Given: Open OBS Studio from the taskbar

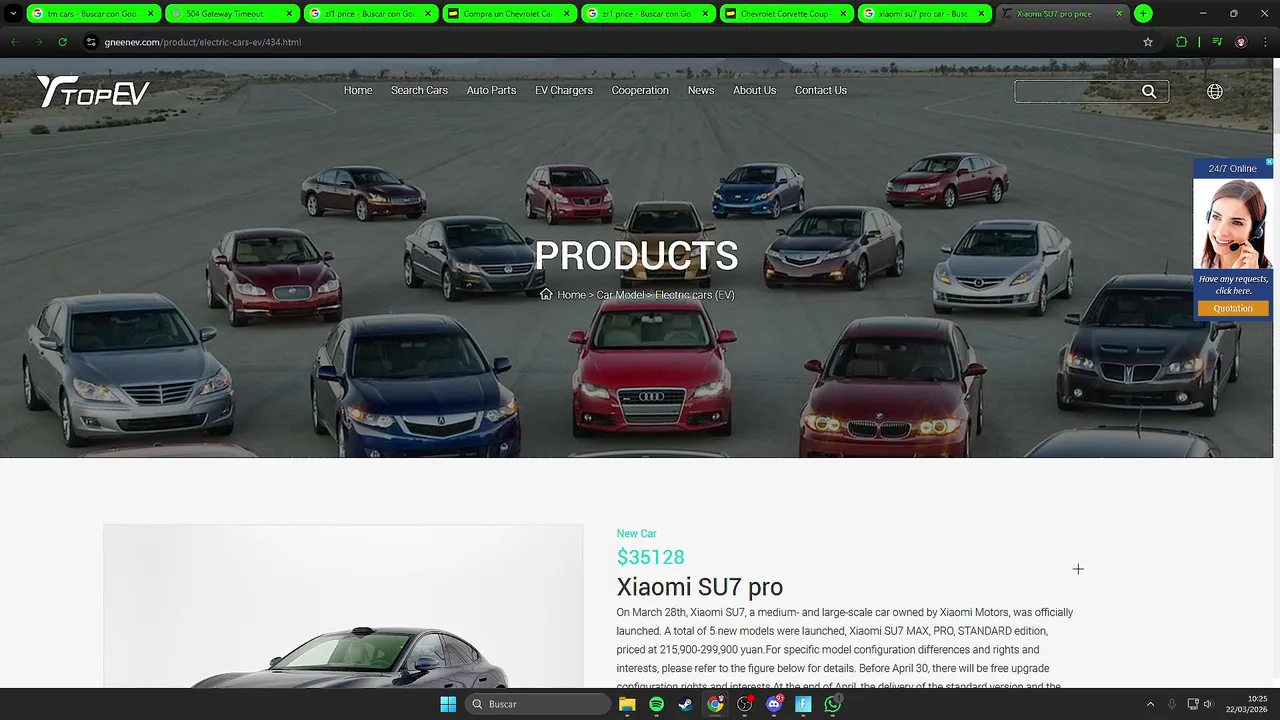Looking at the screenshot, I should [x=744, y=704].
